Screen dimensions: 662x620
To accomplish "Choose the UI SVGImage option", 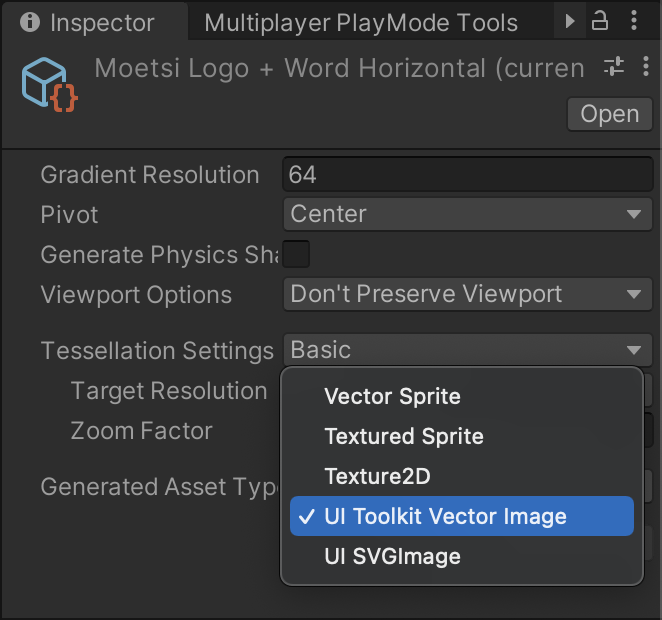I will pyautogui.click(x=392, y=556).
